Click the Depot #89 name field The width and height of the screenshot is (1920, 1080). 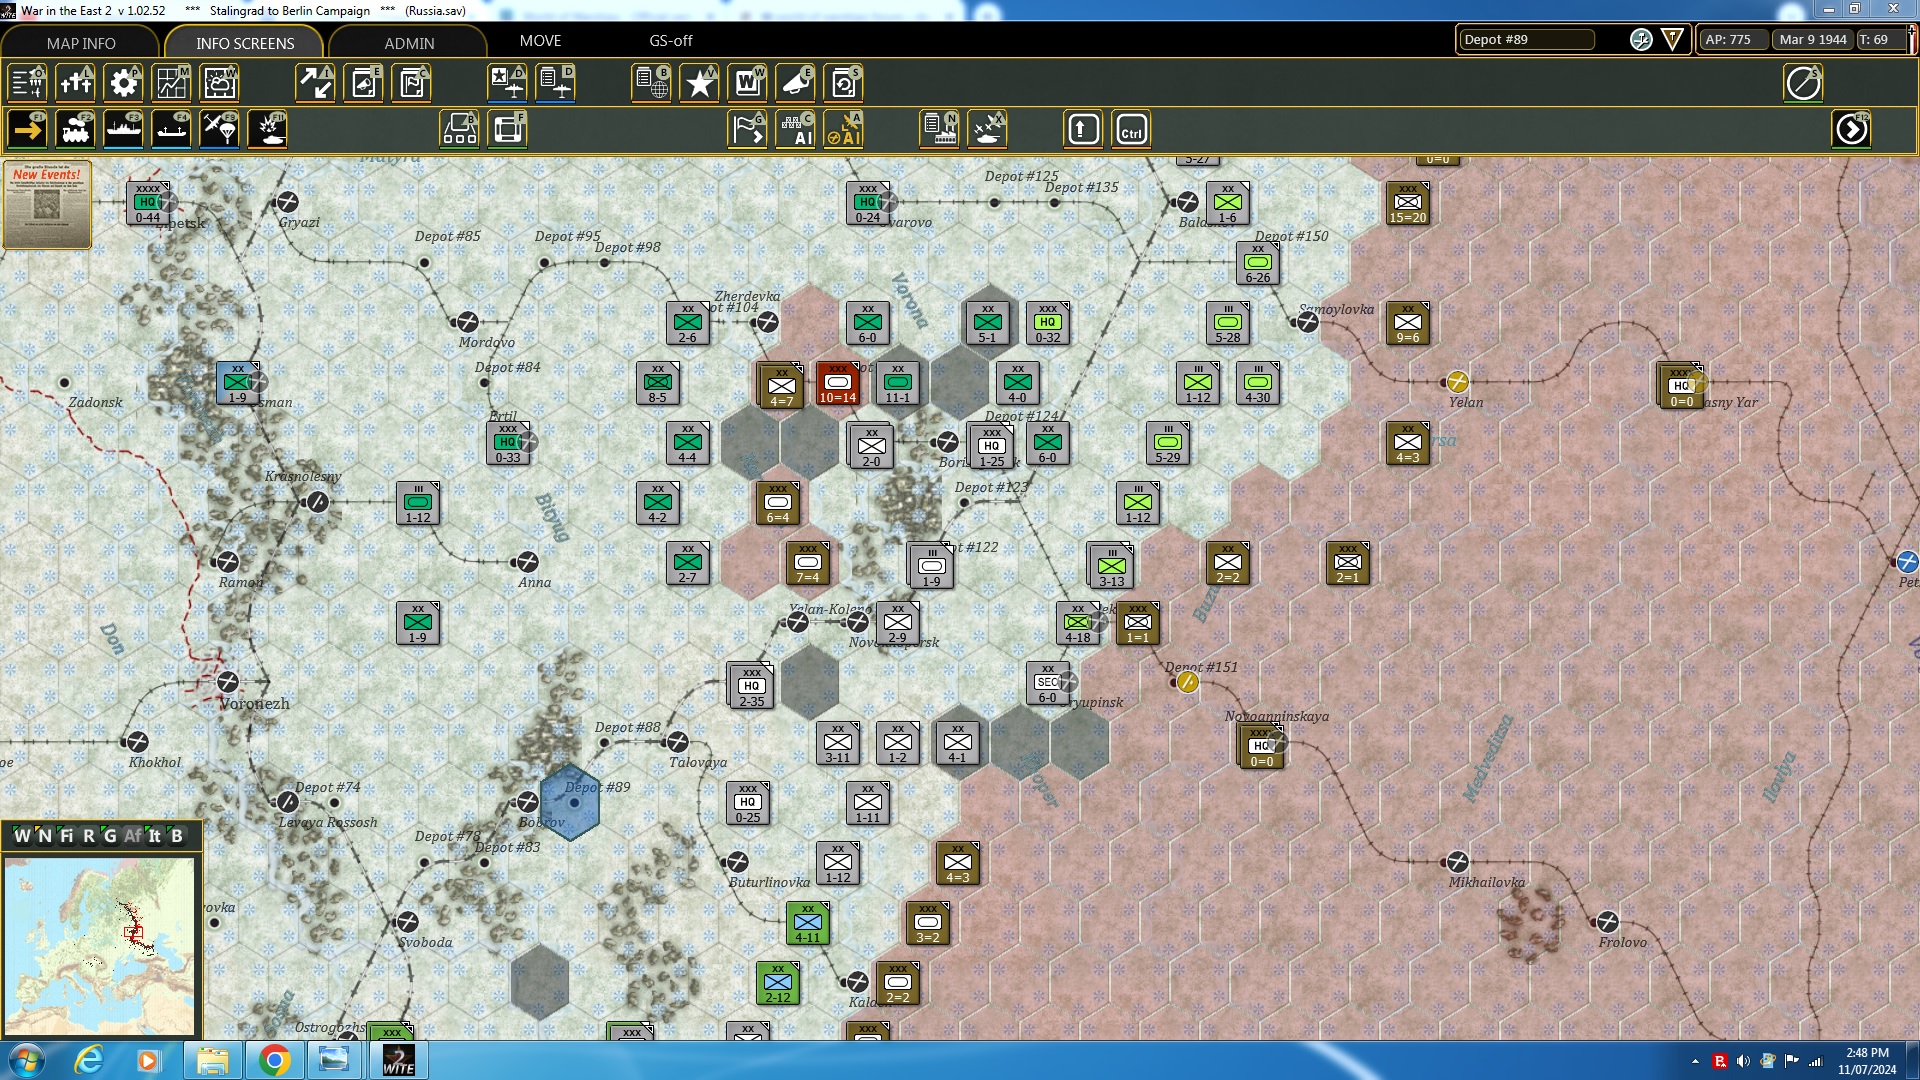click(x=1525, y=40)
